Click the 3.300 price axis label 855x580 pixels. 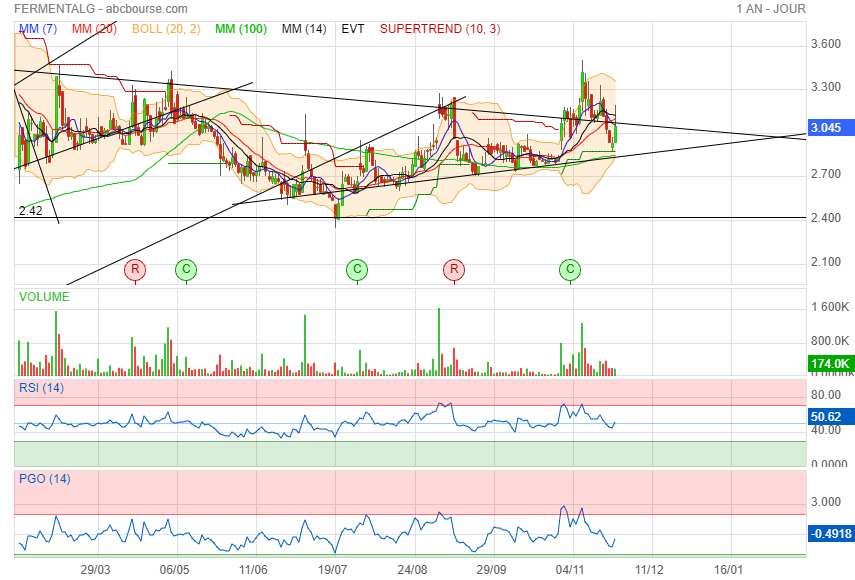pos(826,87)
